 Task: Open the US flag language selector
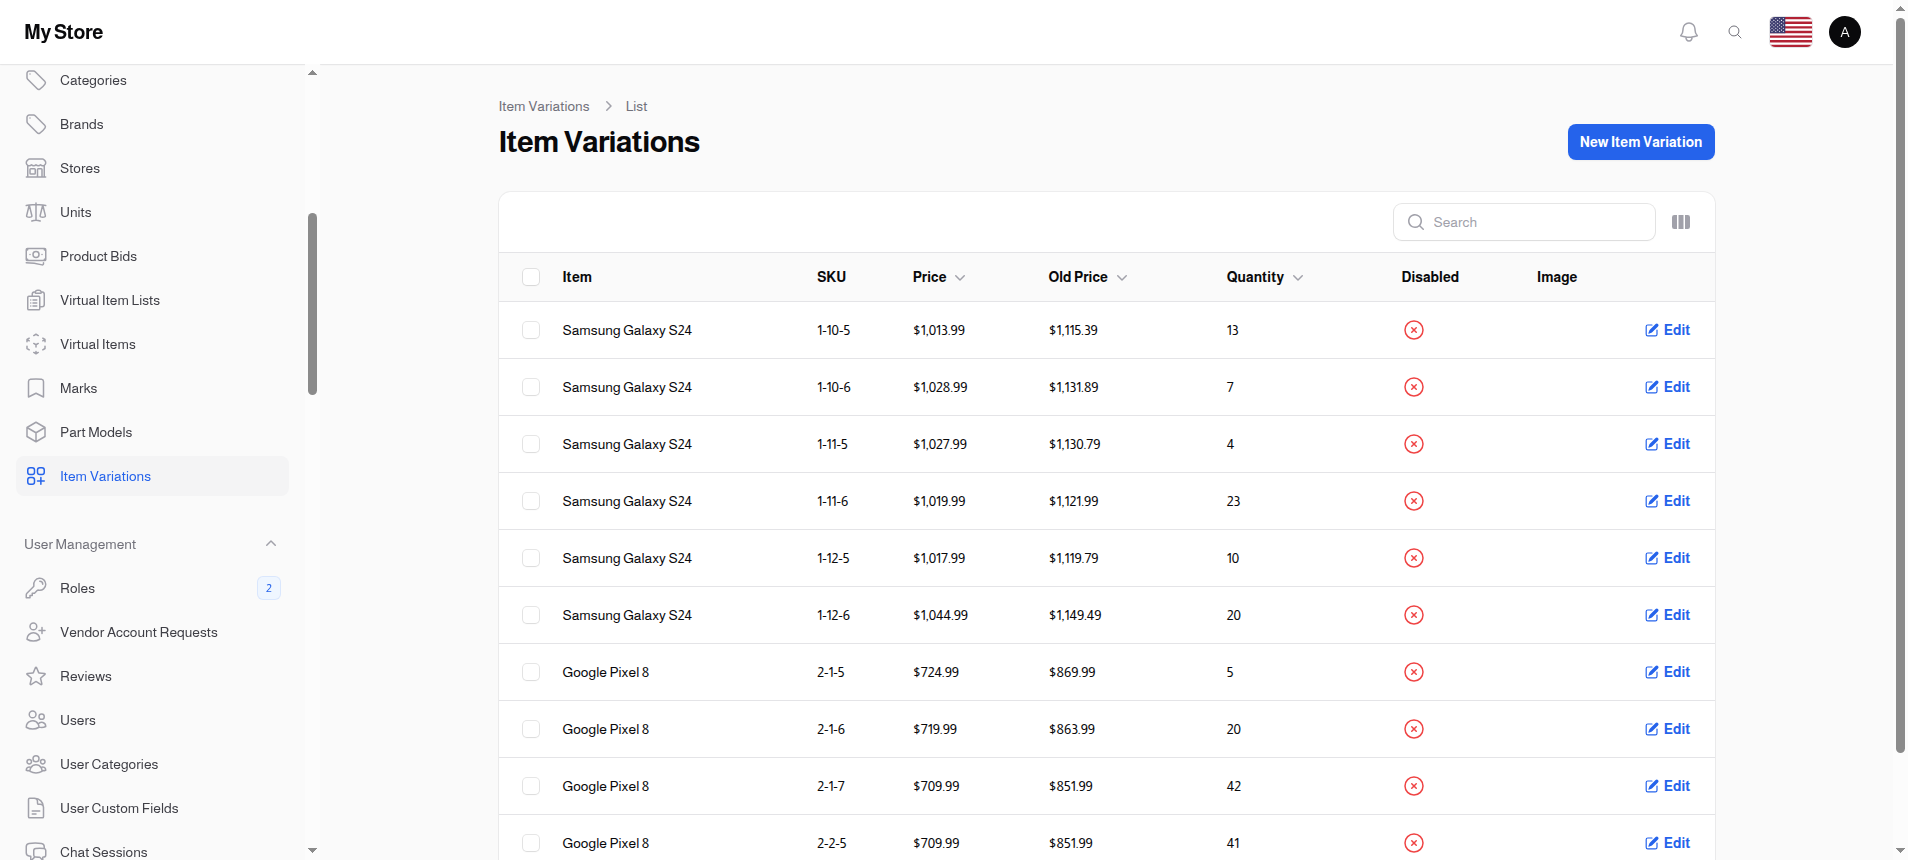point(1790,32)
